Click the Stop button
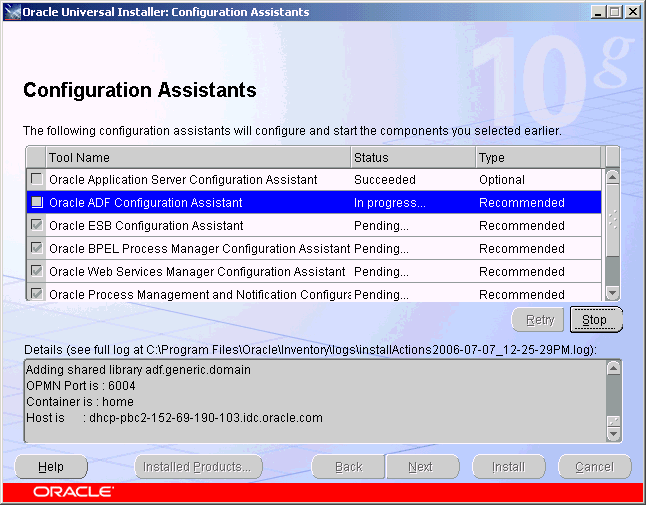This screenshot has width=646, height=505. click(596, 320)
